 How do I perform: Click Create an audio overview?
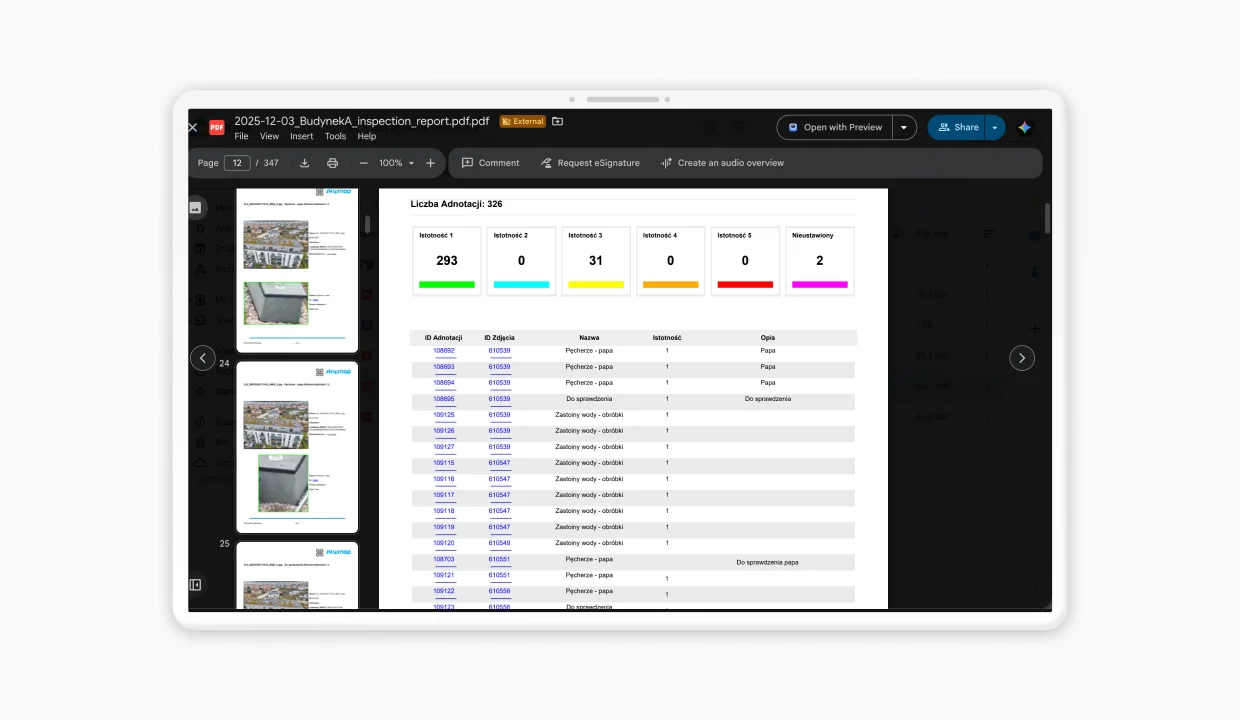tap(722, 163)
